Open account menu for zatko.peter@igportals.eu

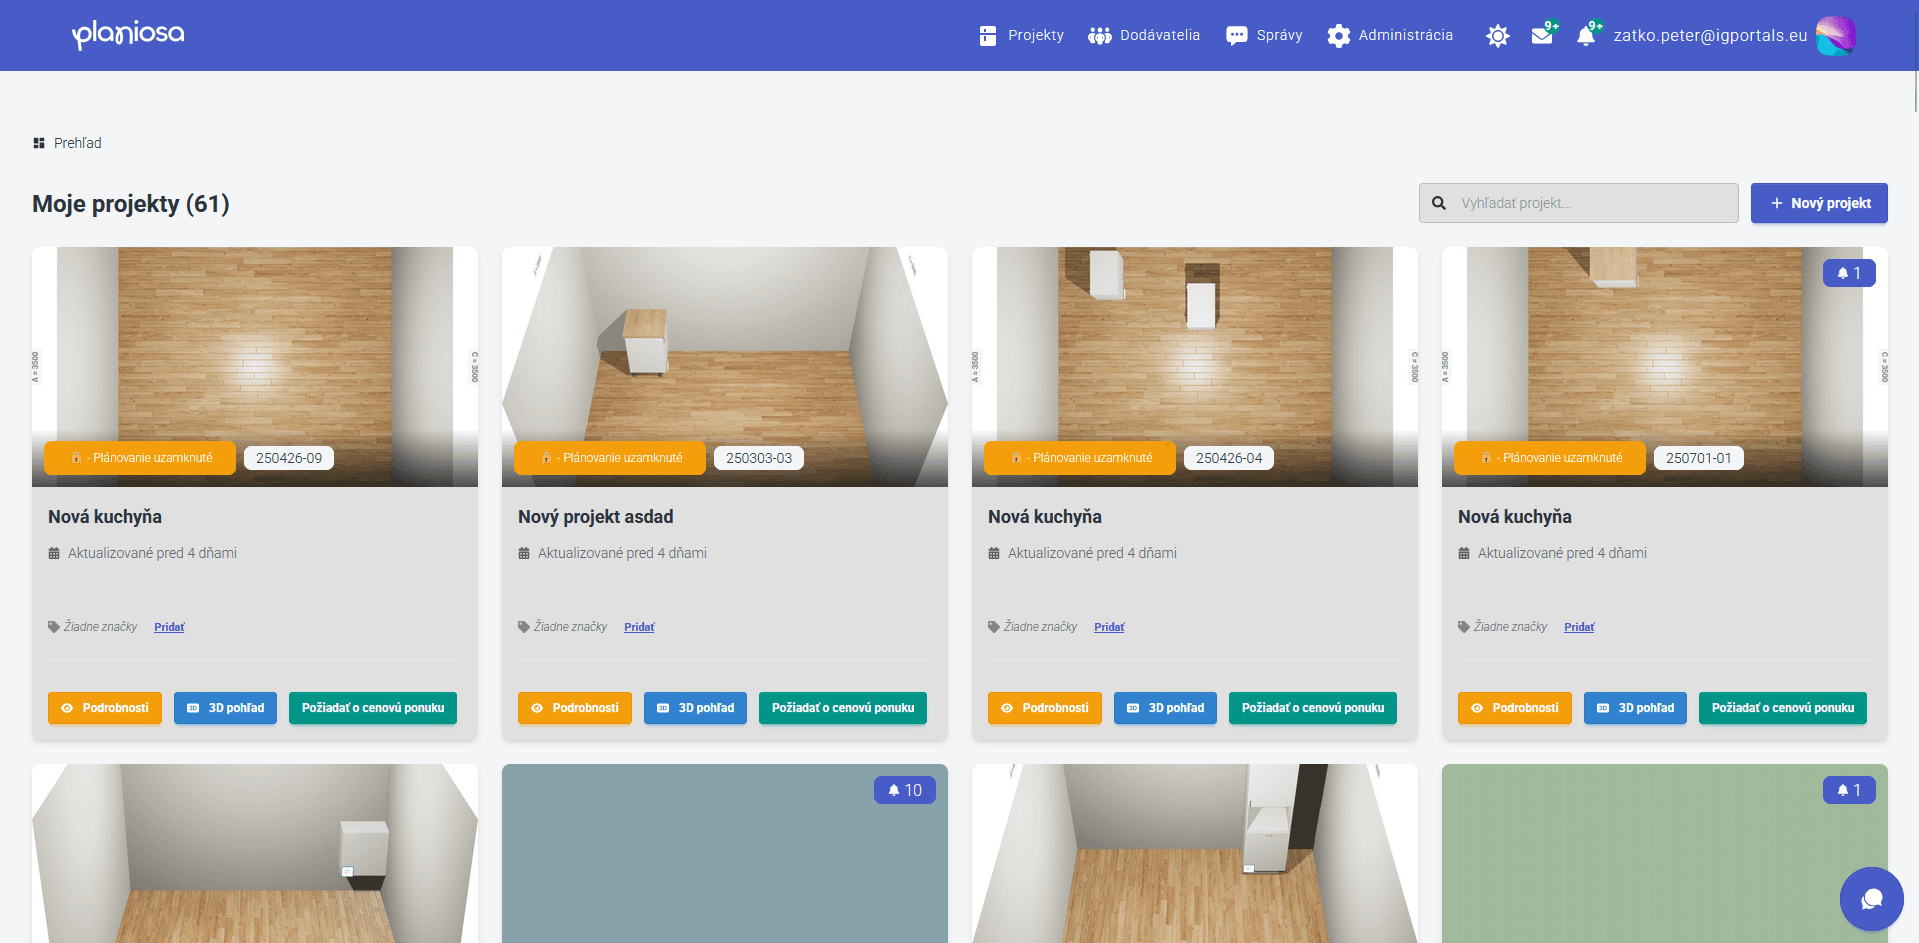(1710, 36)
